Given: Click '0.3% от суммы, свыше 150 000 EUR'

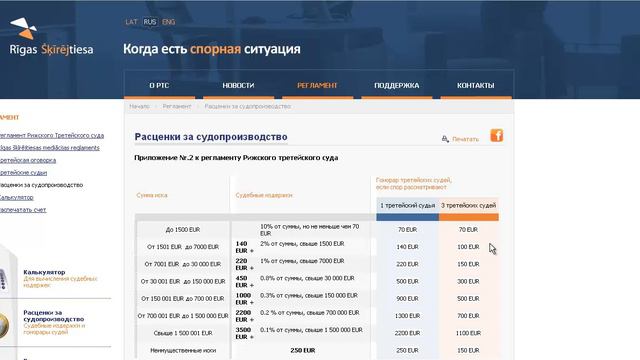Looking at the screenshot, I should pos(309,295).
